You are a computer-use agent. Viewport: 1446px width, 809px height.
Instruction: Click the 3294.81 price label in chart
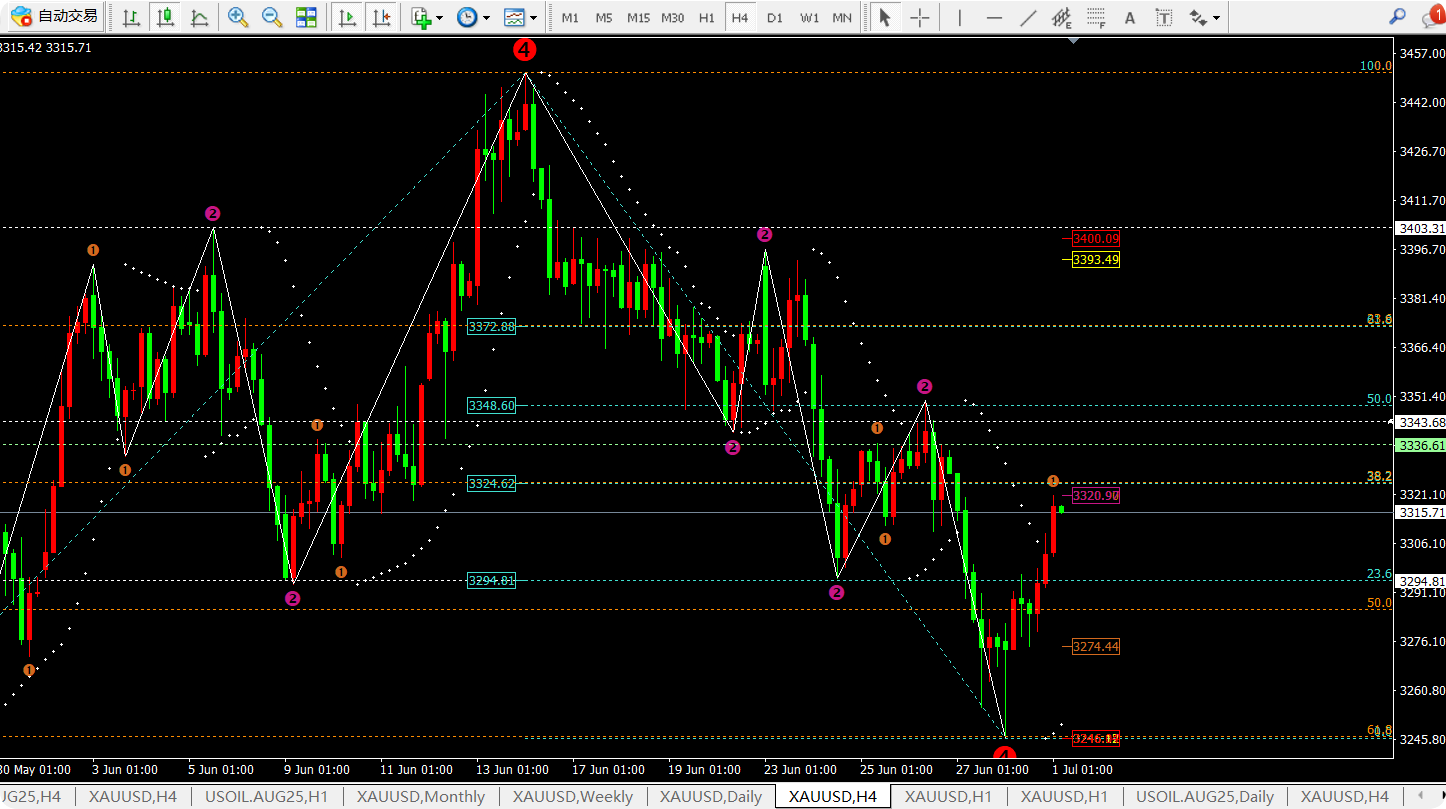click(x=491, y=581)
